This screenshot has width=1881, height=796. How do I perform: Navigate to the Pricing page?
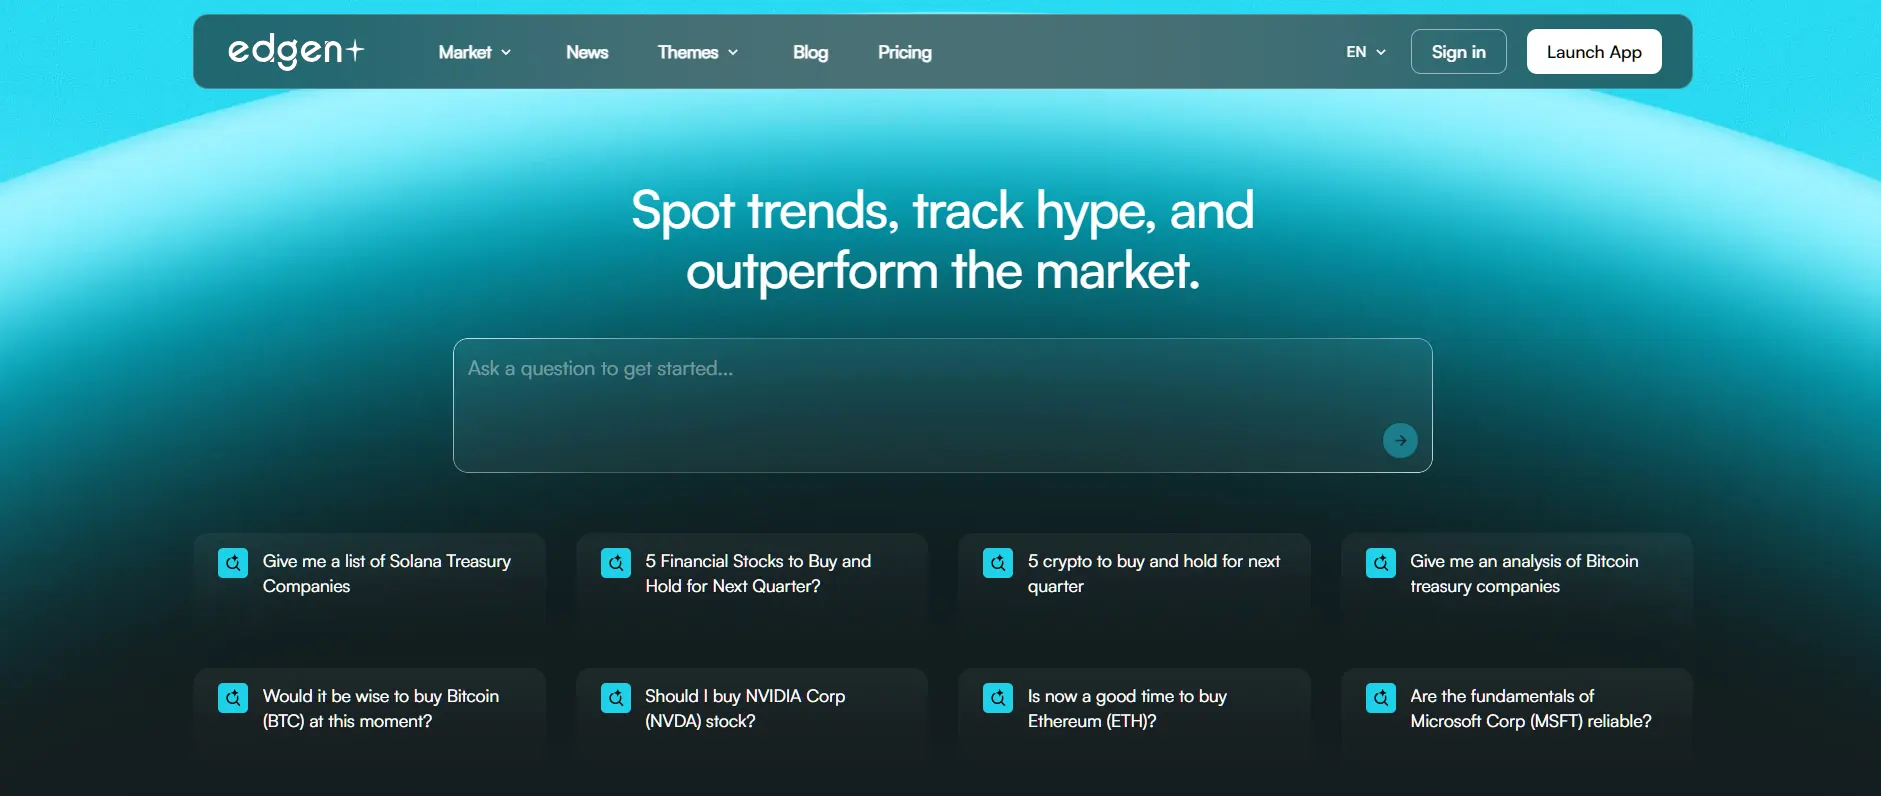coord(904,52)
